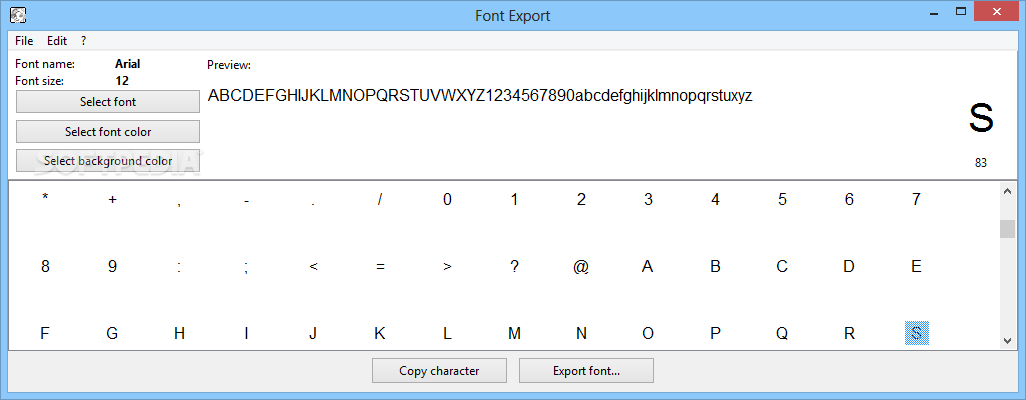The height and width of the screenshot is (400, 1026).
Task: Select the colon : character
Action: point(179,268)
